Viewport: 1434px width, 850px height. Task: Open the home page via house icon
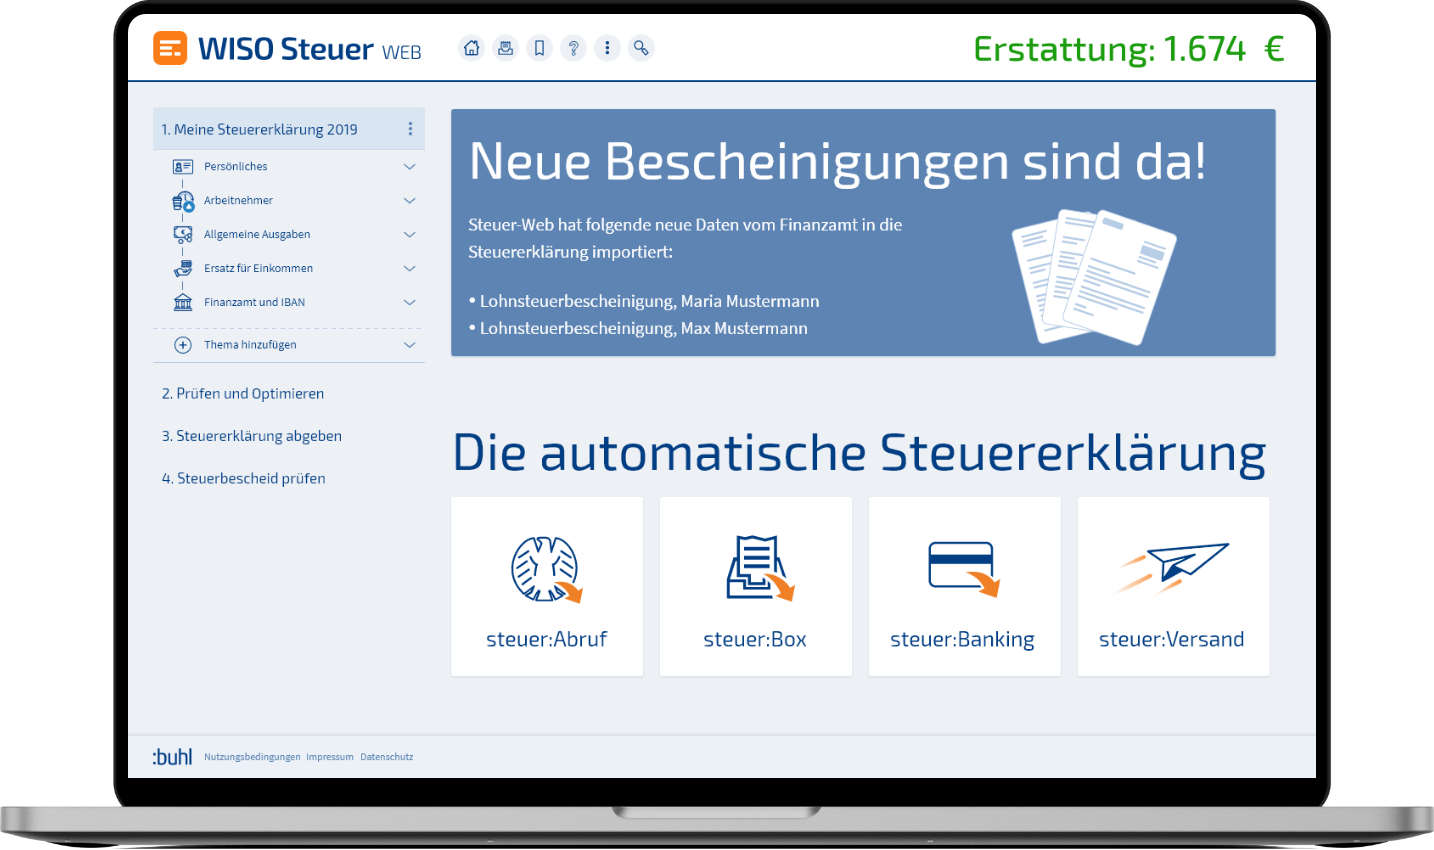pyautogui.click(x=472, y=48)
